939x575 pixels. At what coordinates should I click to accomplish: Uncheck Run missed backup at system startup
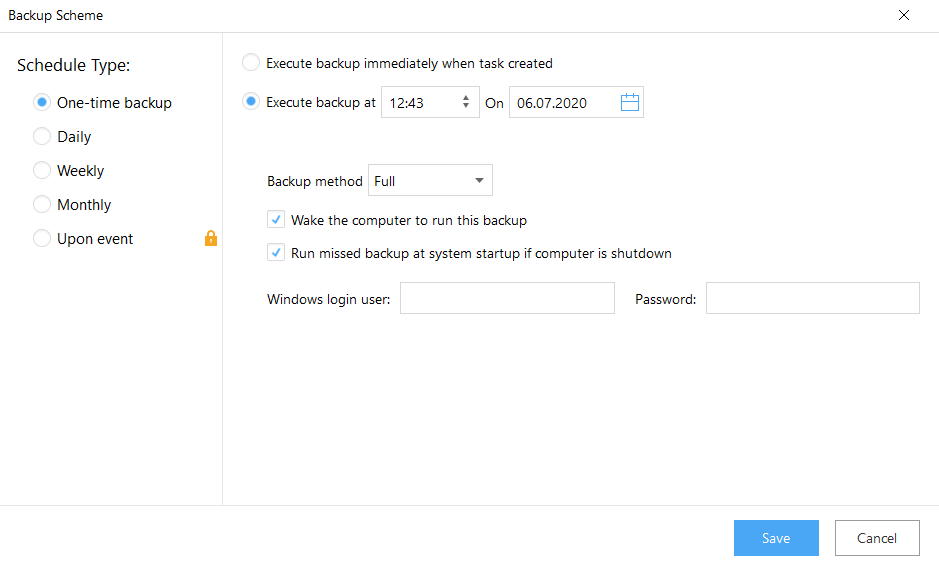pyautogui.click(x=276, y=253)
